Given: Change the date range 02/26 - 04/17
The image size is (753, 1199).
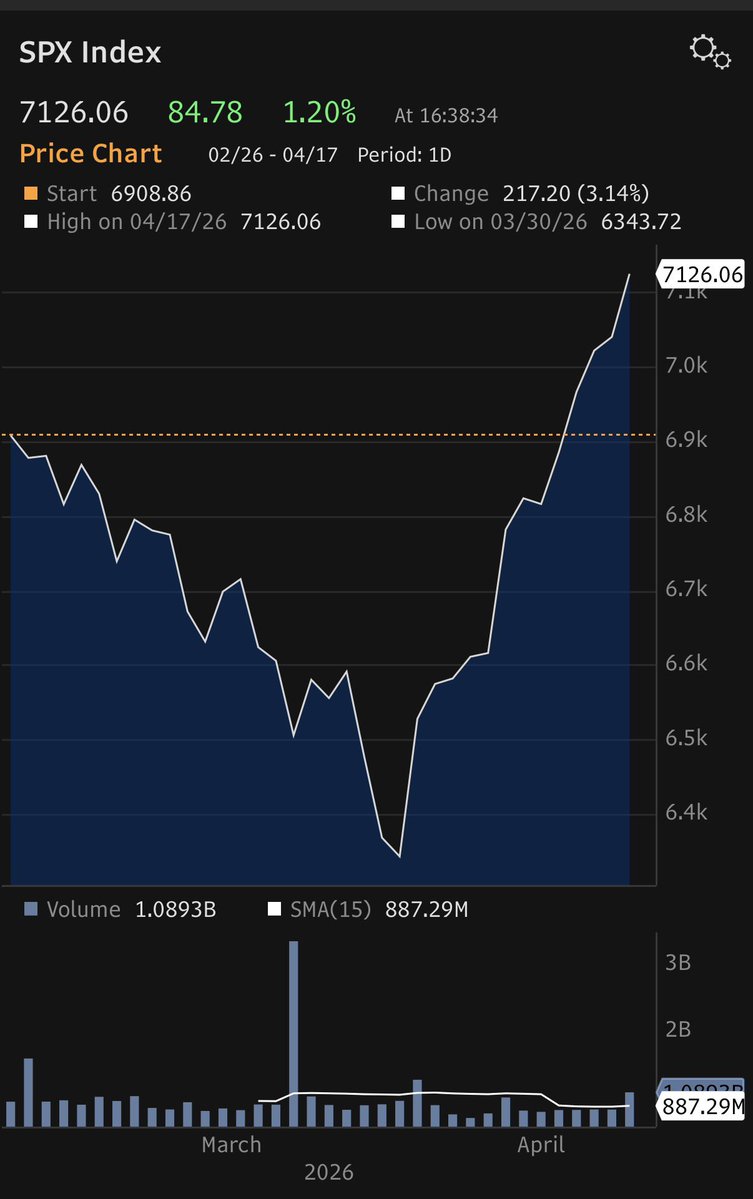Looking at the screenshot, I should 273,155.
